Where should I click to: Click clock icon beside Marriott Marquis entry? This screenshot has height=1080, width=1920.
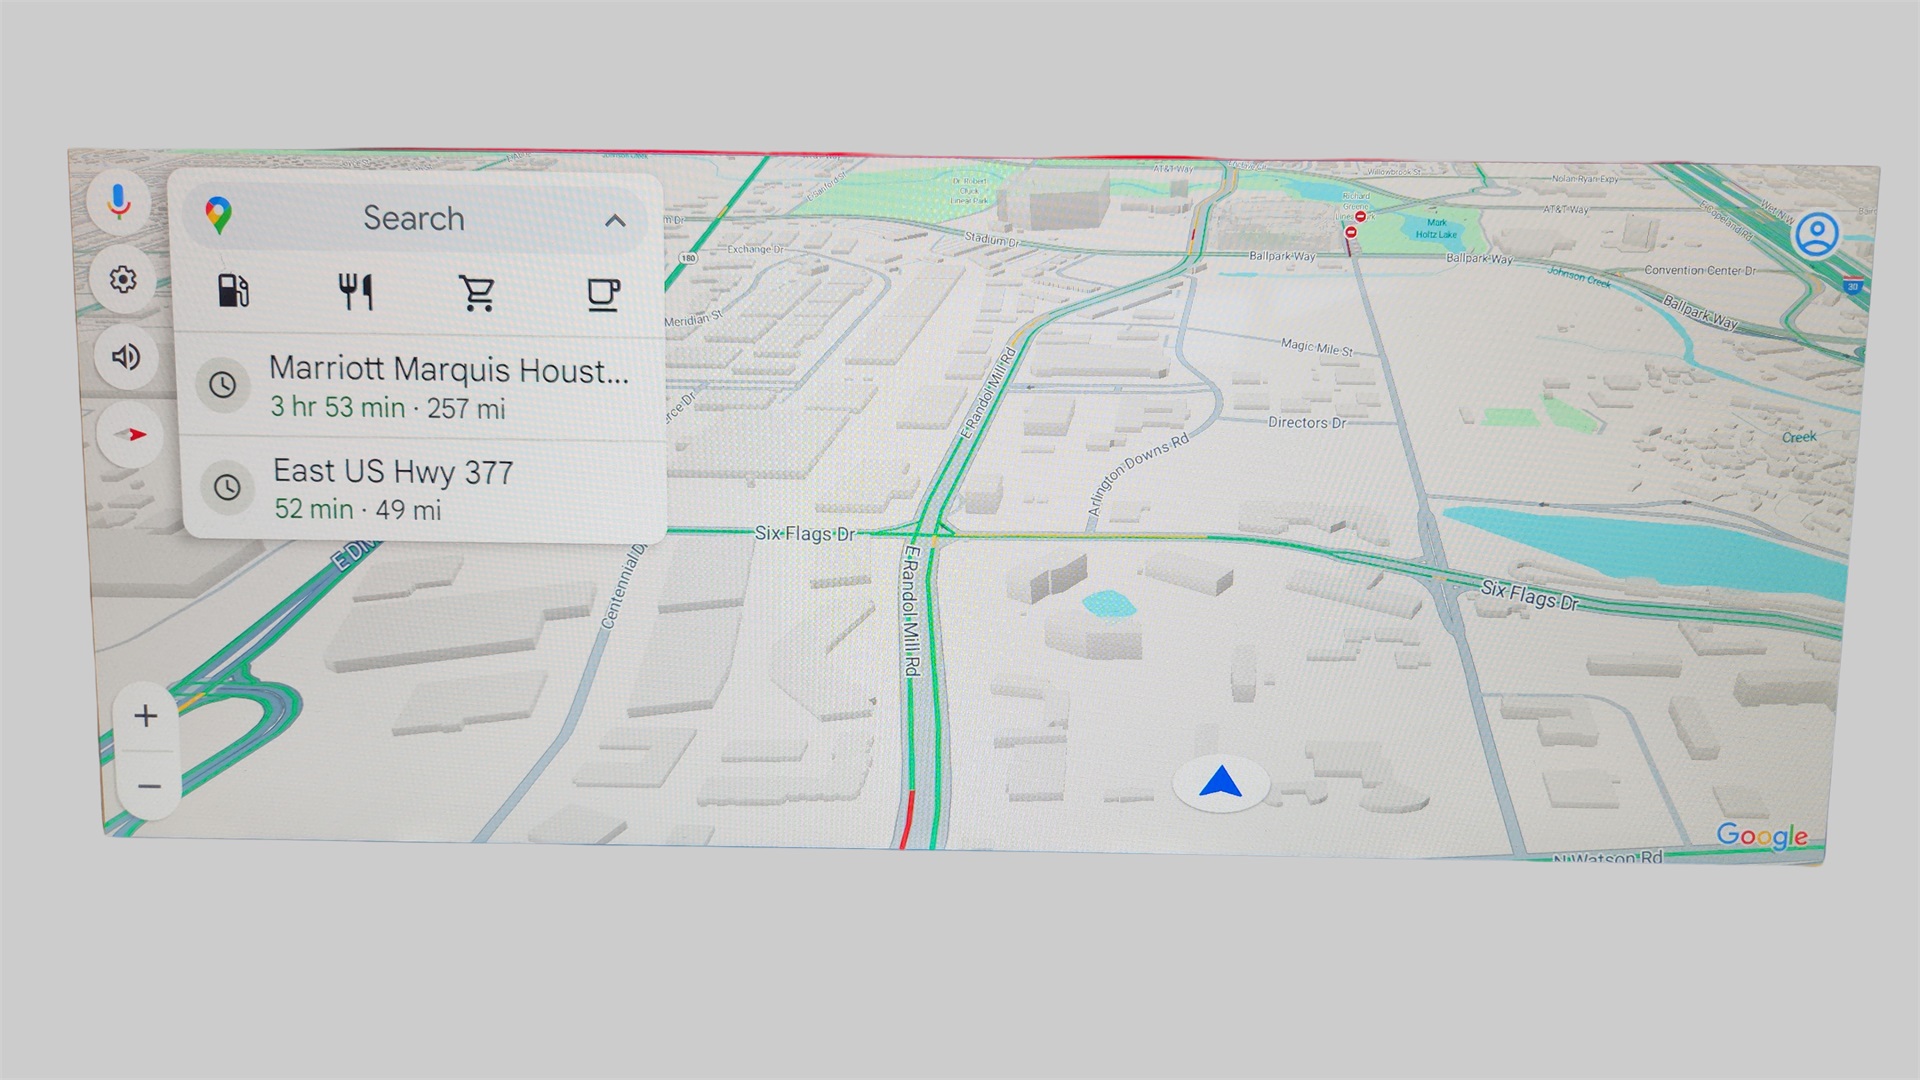[222, 384]
